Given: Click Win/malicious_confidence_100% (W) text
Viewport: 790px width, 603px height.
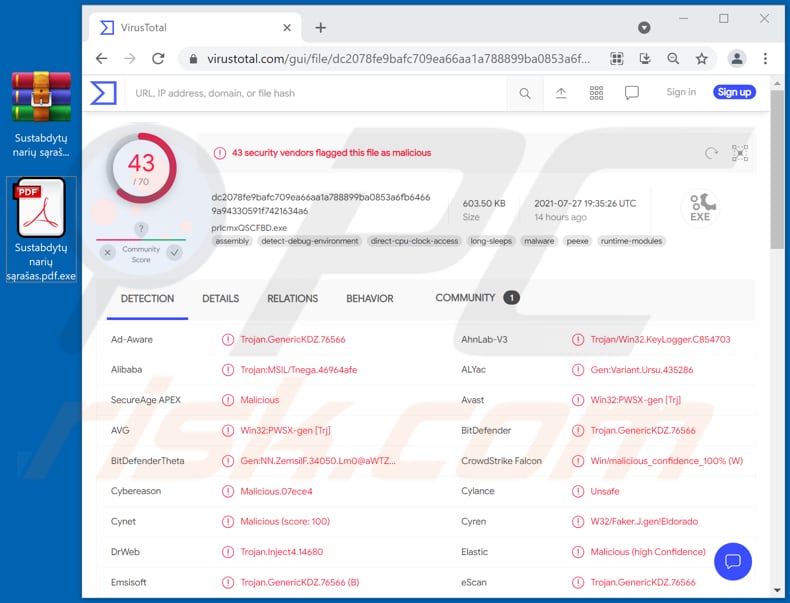Looking at the screenshot, I should tap(667, 460).
